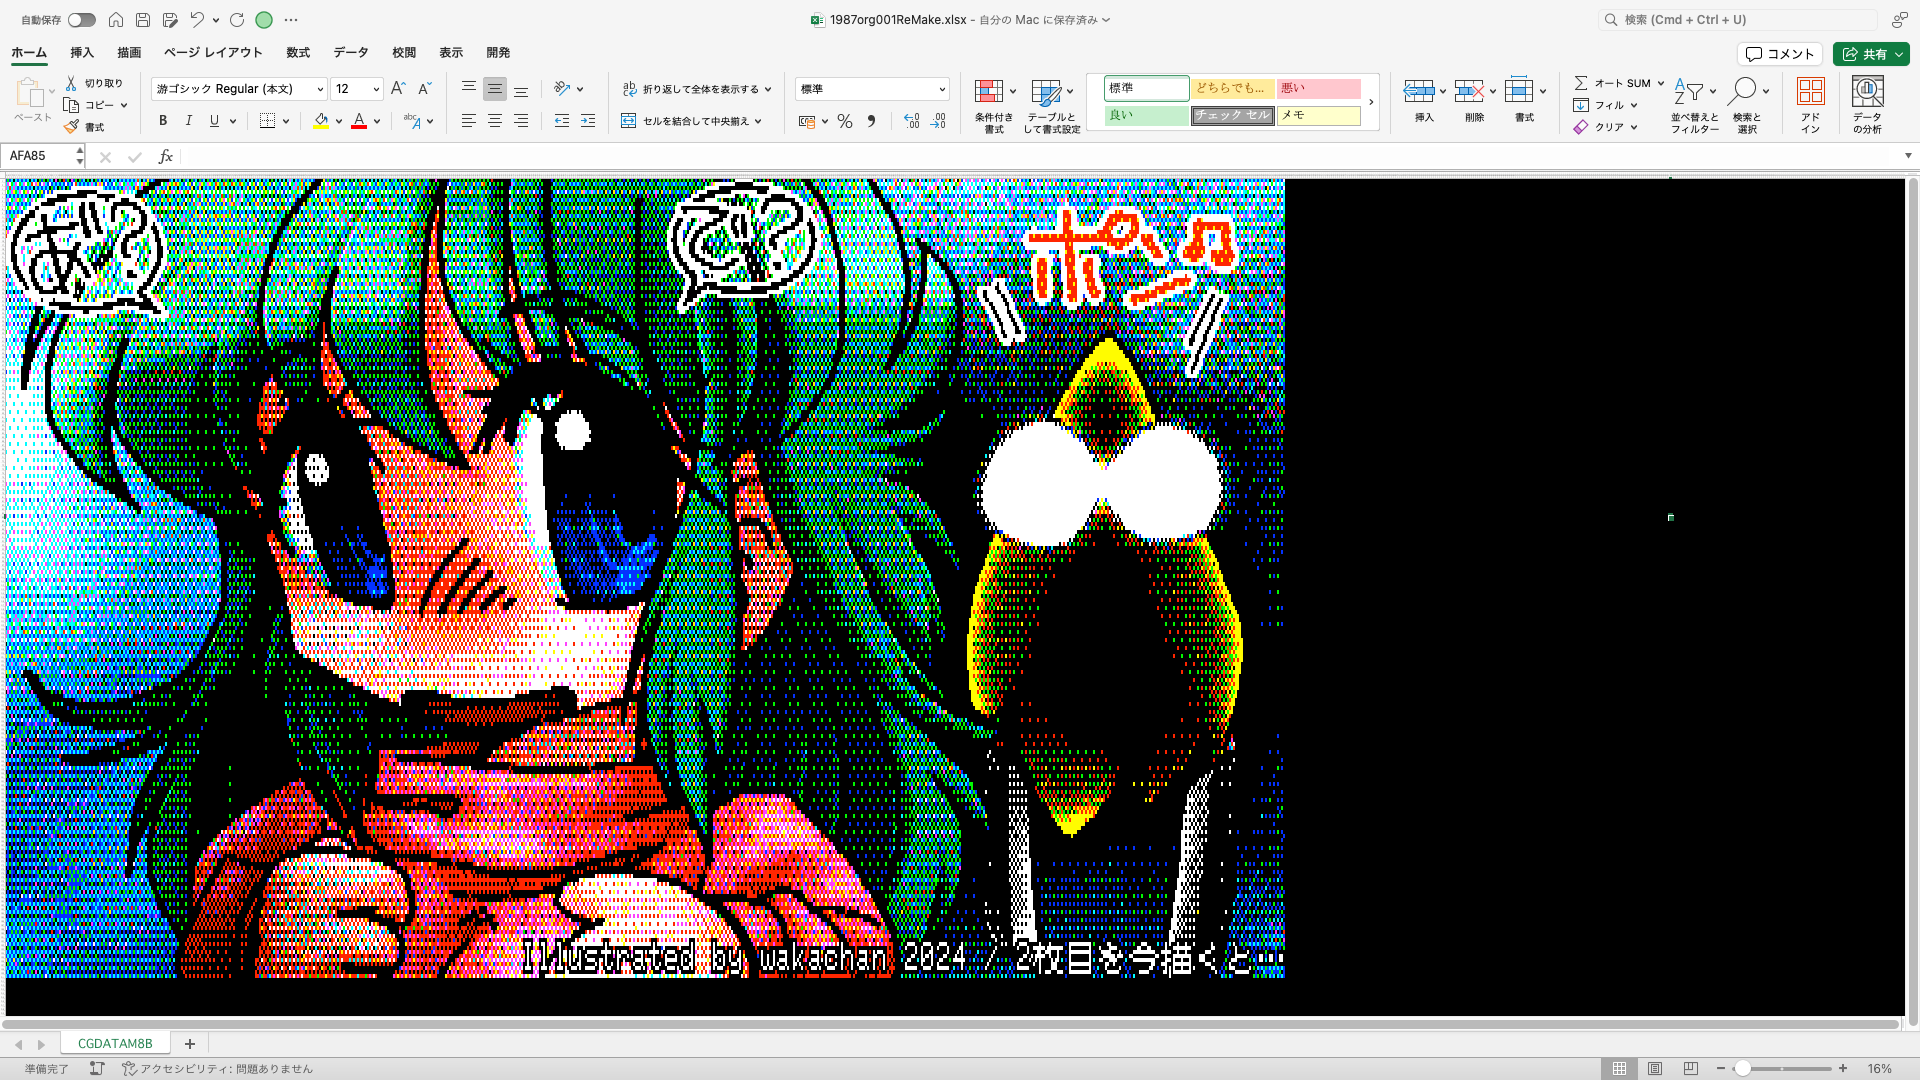Click the Undo arrow icon

pyautogui.click(x=197, y=20)
